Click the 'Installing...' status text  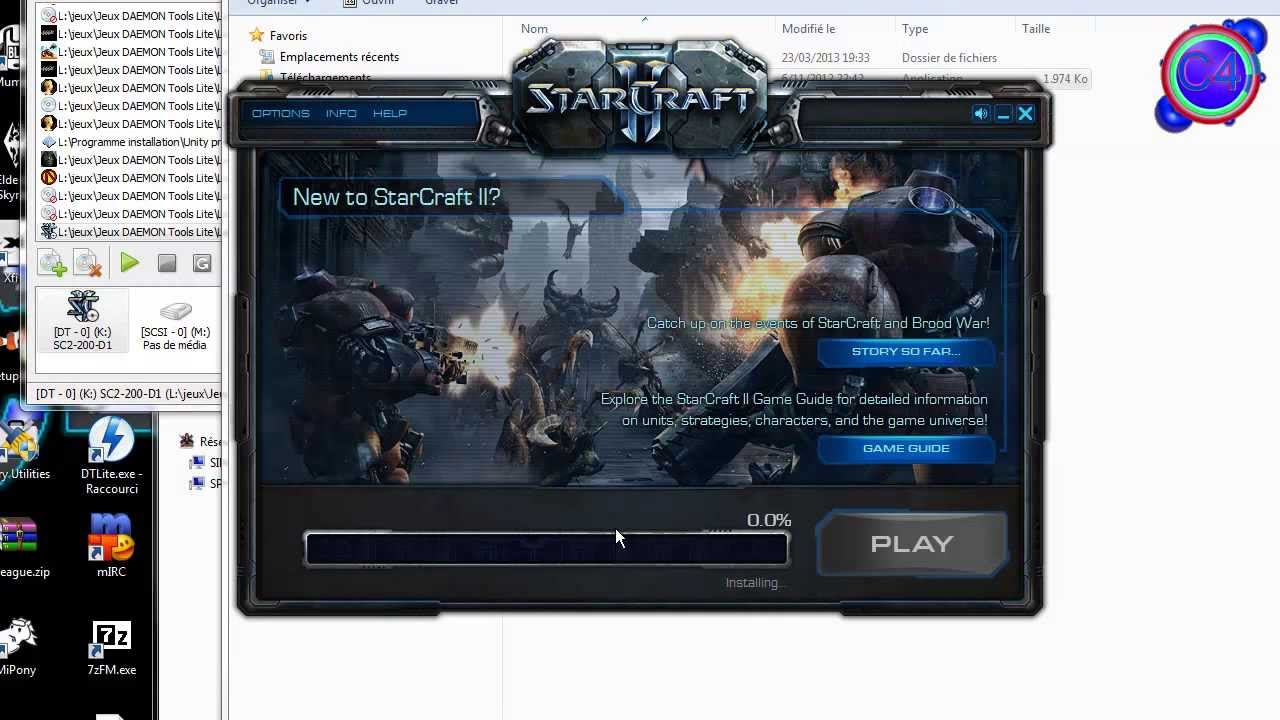coord(755,582)
